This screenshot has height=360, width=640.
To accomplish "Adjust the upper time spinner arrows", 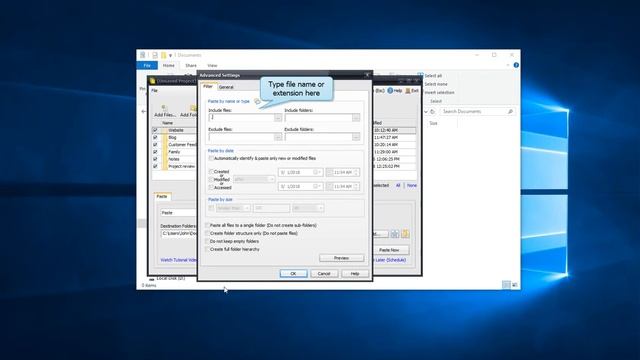I will (356, 172).
